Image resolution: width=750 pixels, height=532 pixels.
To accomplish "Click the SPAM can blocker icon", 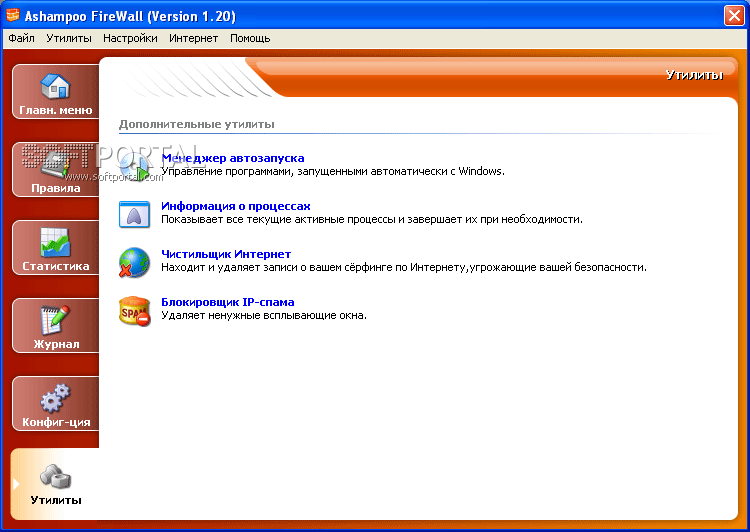I will coord(134,311).
